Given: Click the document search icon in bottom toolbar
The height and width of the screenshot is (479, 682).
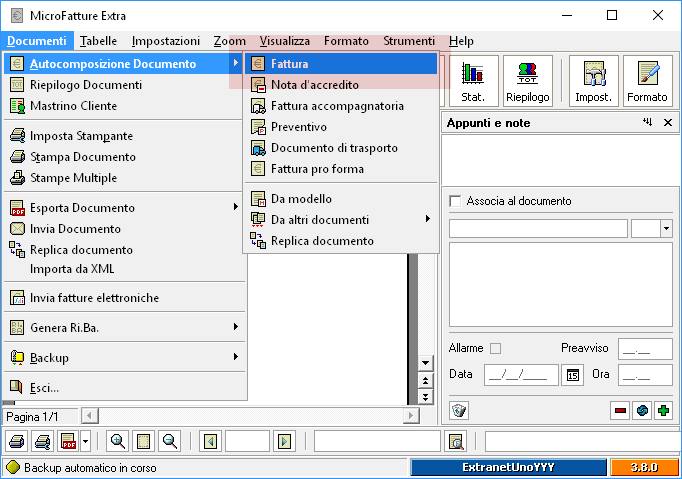Looking at the screenshot, I should pos(456,442).
